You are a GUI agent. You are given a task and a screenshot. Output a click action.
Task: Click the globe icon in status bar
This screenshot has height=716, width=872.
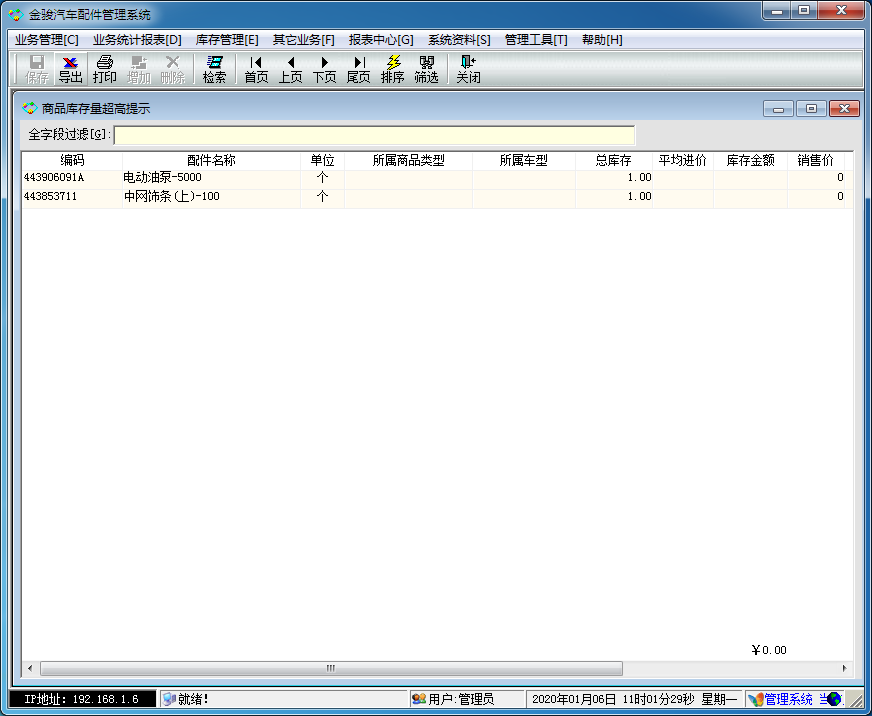[x=833, y=699]
